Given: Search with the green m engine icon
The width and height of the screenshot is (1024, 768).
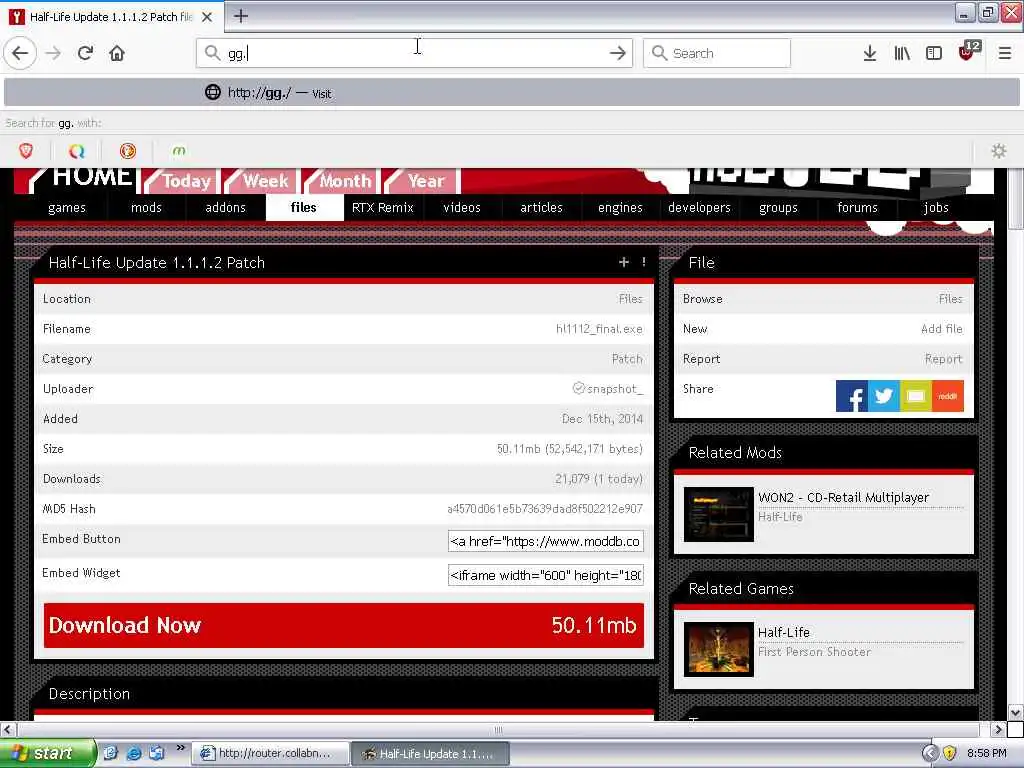Looking at the screenshot, I should 178,151.
